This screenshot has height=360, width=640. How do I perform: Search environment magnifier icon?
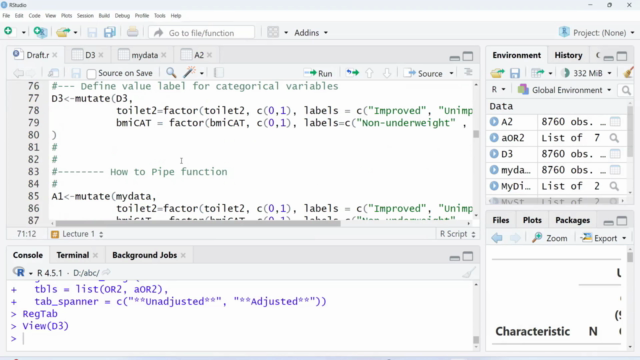pos(626,90)
